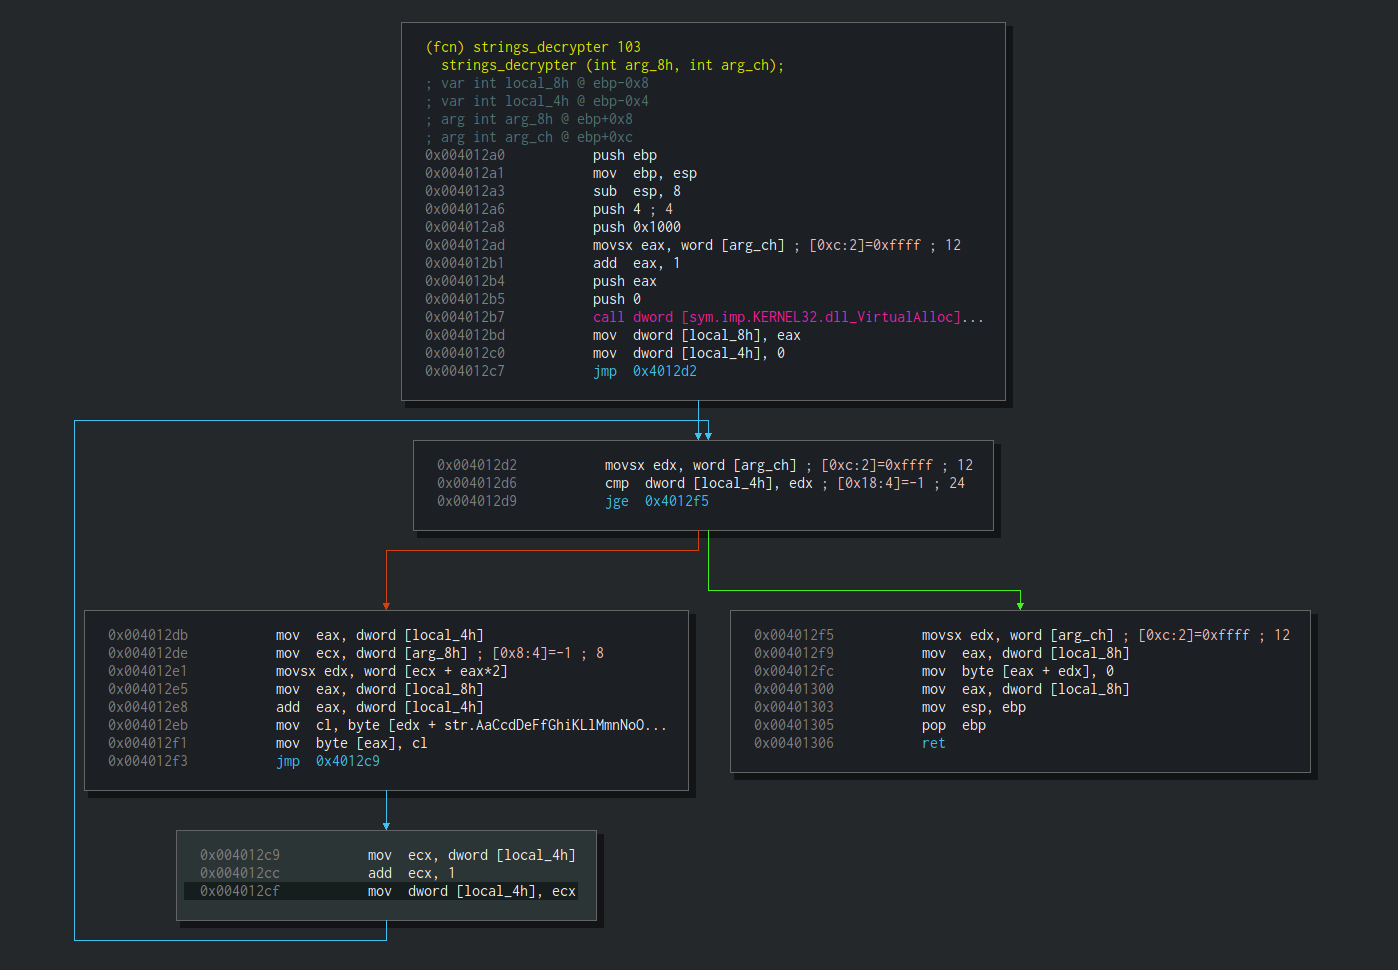Select address 0x004012a0 push ebp line
The height and width of the screenshot is (970, 1398).
(465, 155)
